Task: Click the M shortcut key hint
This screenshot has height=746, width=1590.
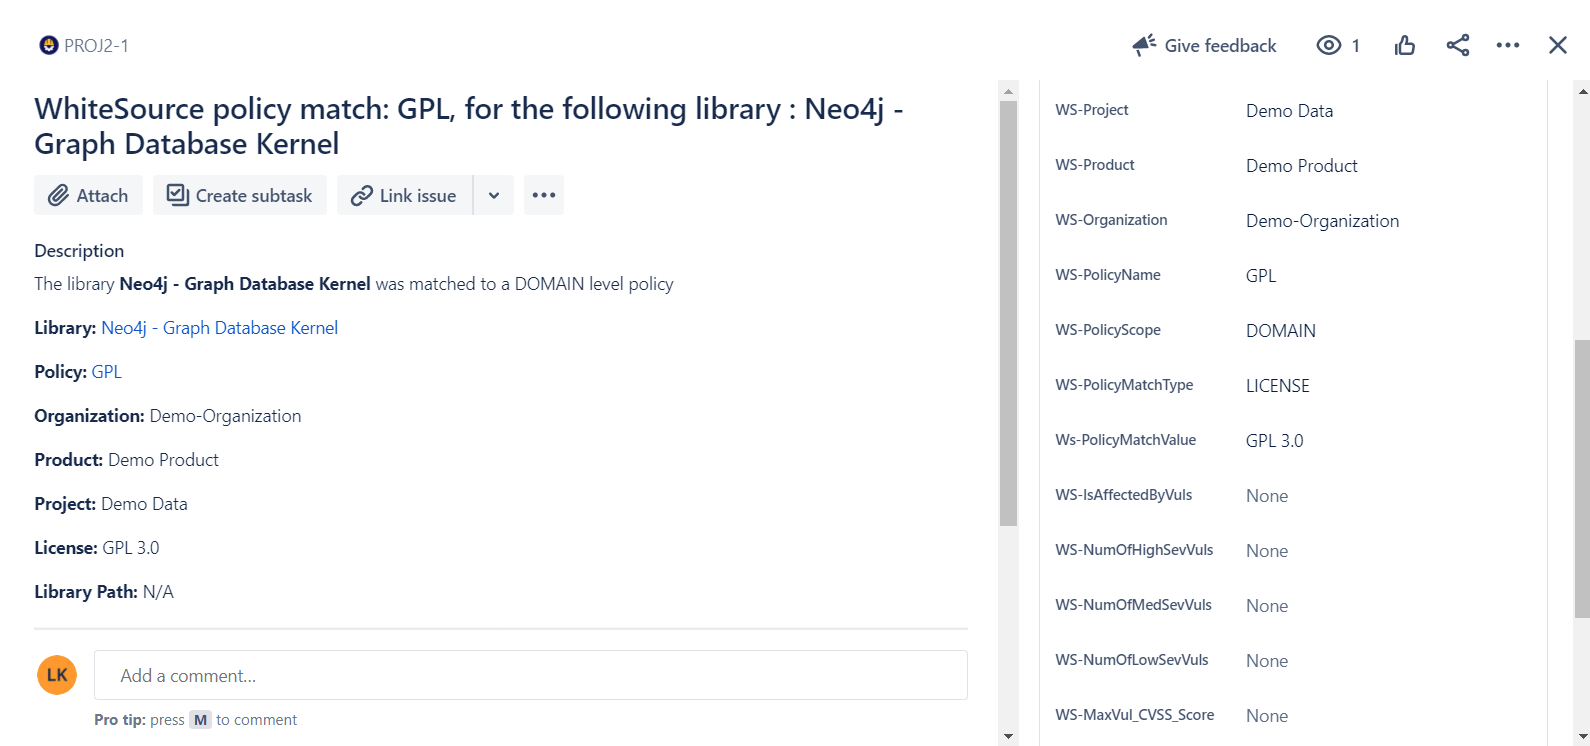Action: [200, 720]
